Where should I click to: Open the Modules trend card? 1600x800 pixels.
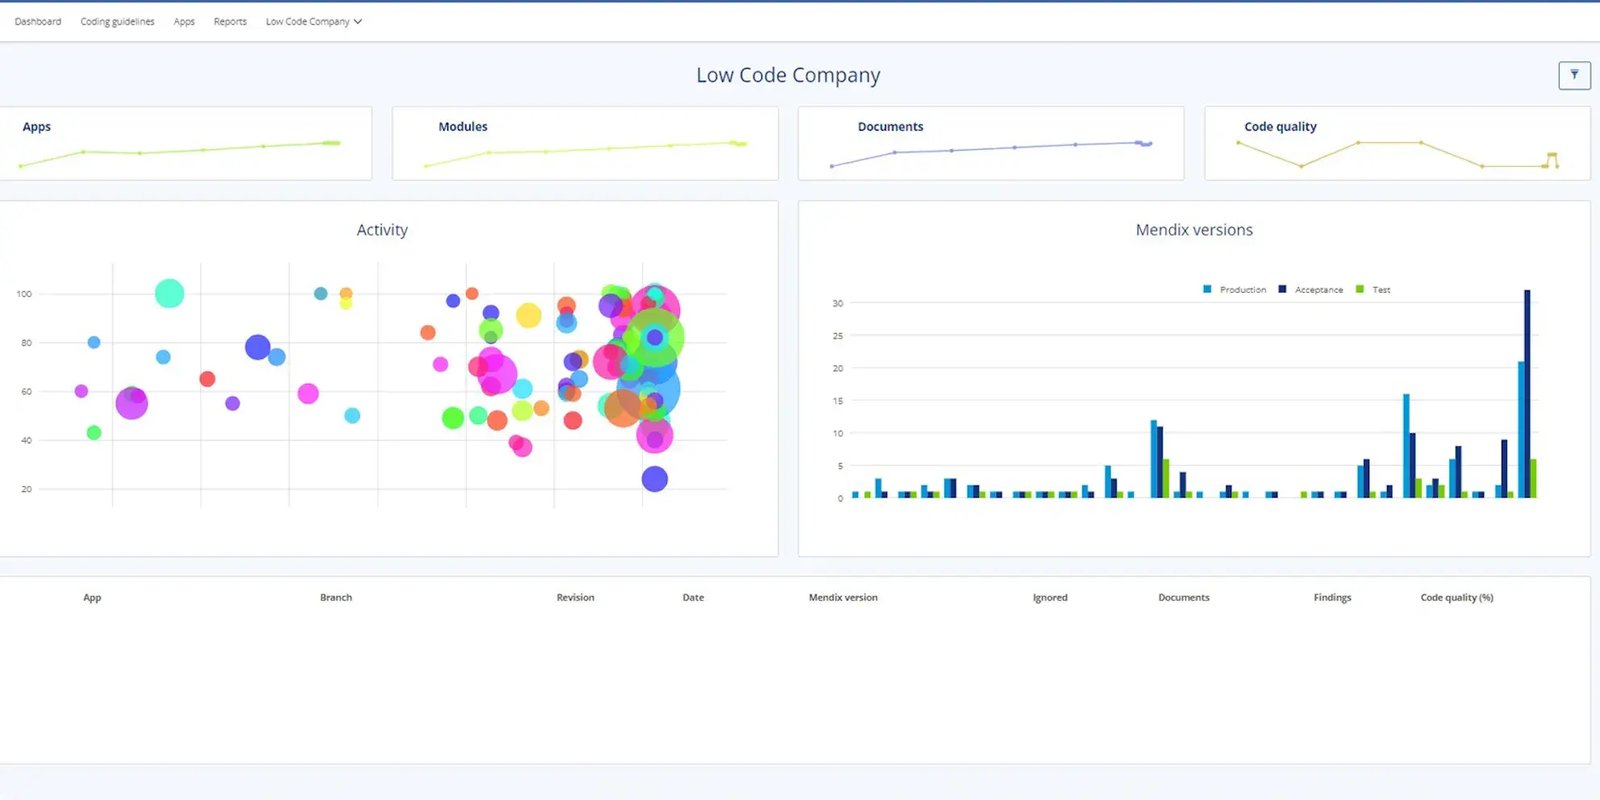coord(585,143)
